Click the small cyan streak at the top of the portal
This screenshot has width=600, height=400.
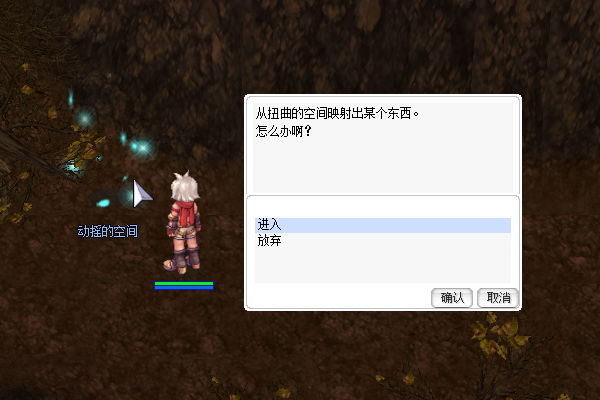pyautogui.click(x=71, y=97)
